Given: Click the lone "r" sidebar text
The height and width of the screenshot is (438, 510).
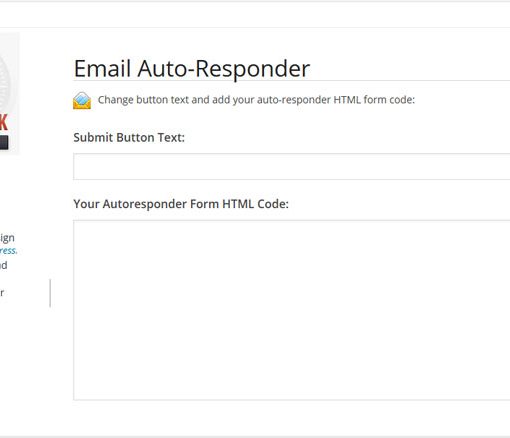Looking at the screenshot, I should [x=2, y=293].
